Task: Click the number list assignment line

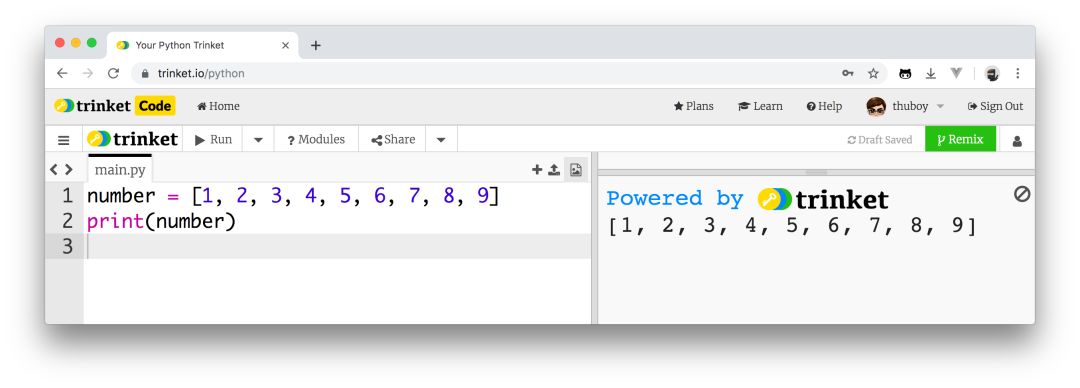Action: pos(292,196)
